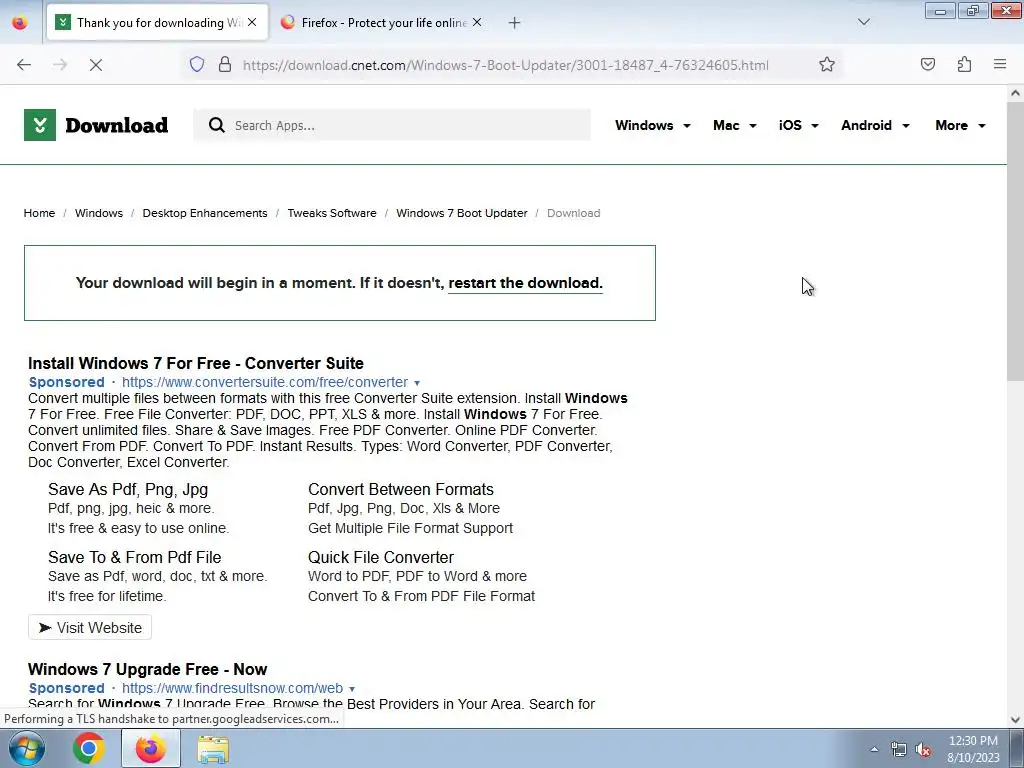
Task: Open 'Save To & From Pdf File' link
Action: (x=135, y=557)
